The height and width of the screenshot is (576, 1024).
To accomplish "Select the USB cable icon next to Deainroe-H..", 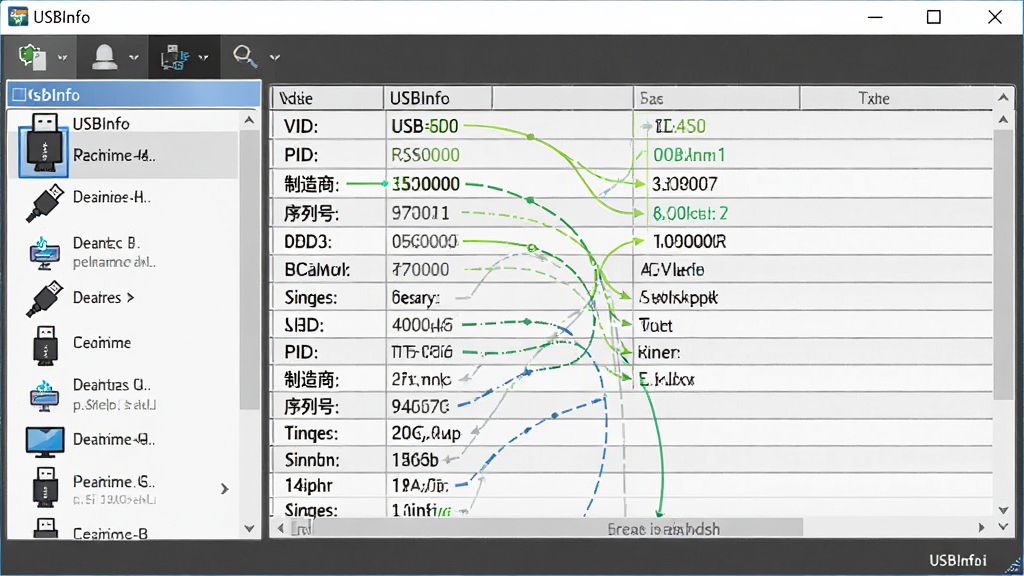I will pos(45,203).
